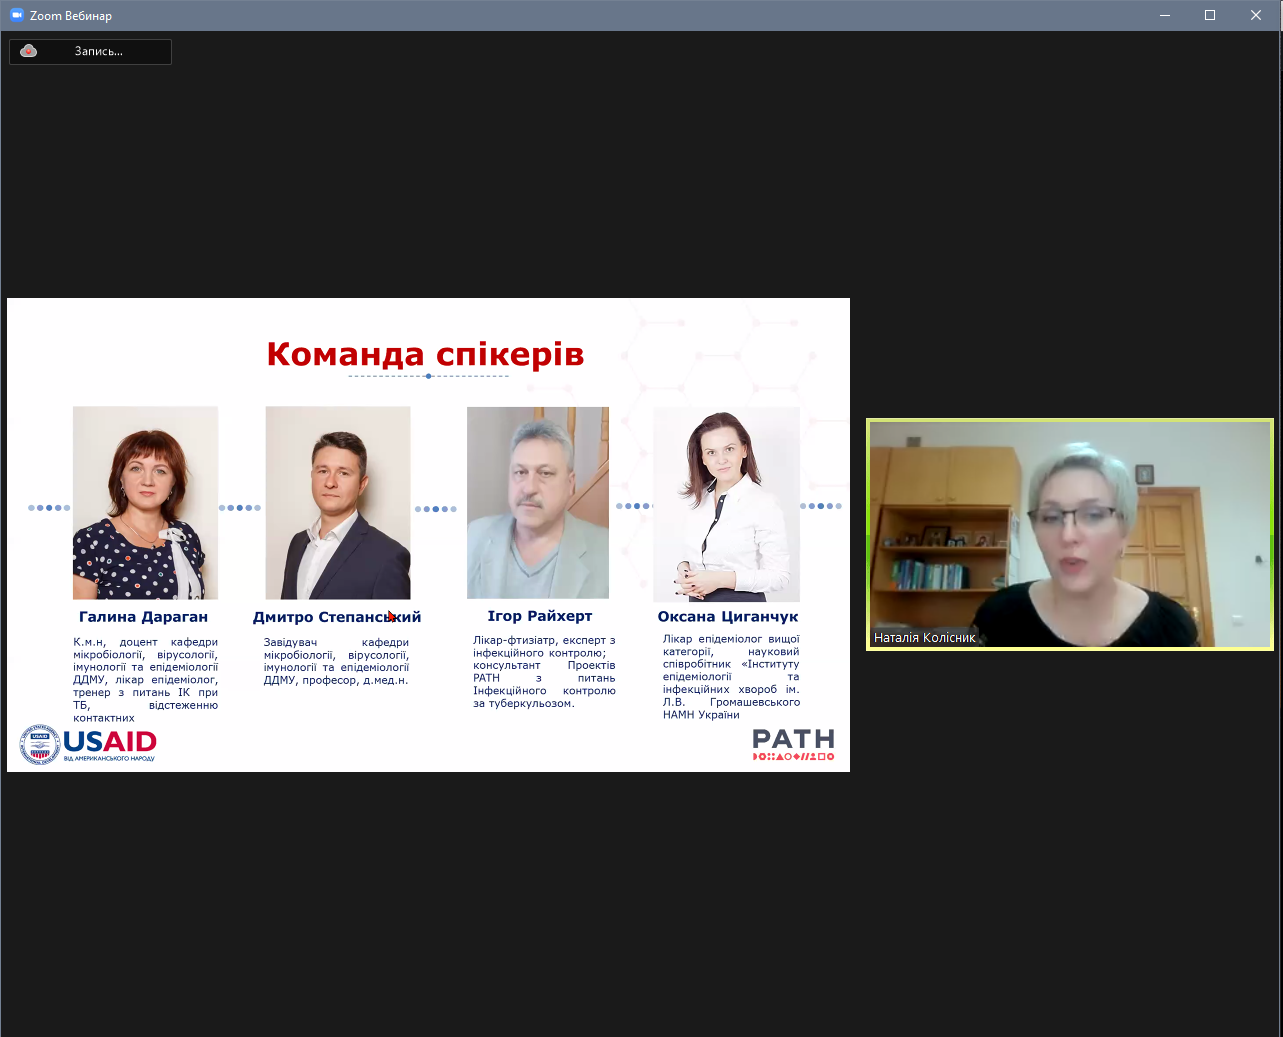
Task: Click the photo above Галина Дараган
Action: pos(145,502)
